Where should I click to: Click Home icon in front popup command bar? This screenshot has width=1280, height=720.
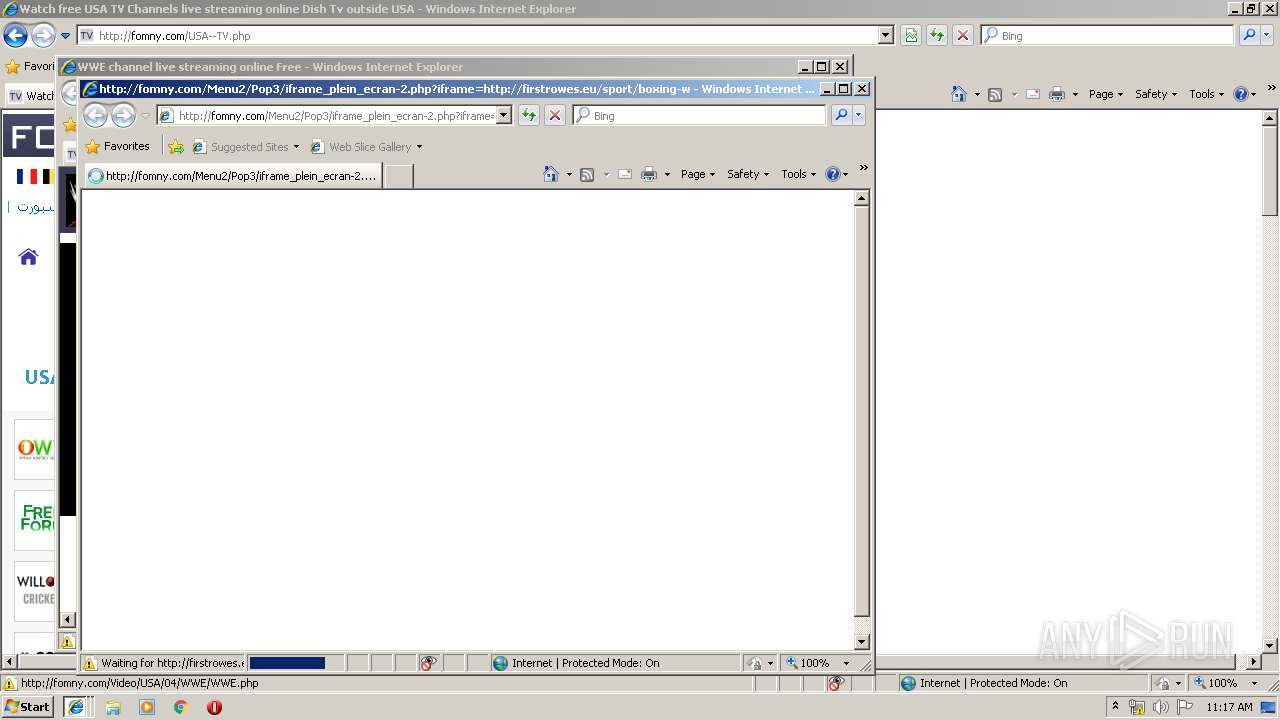point(550,174)
